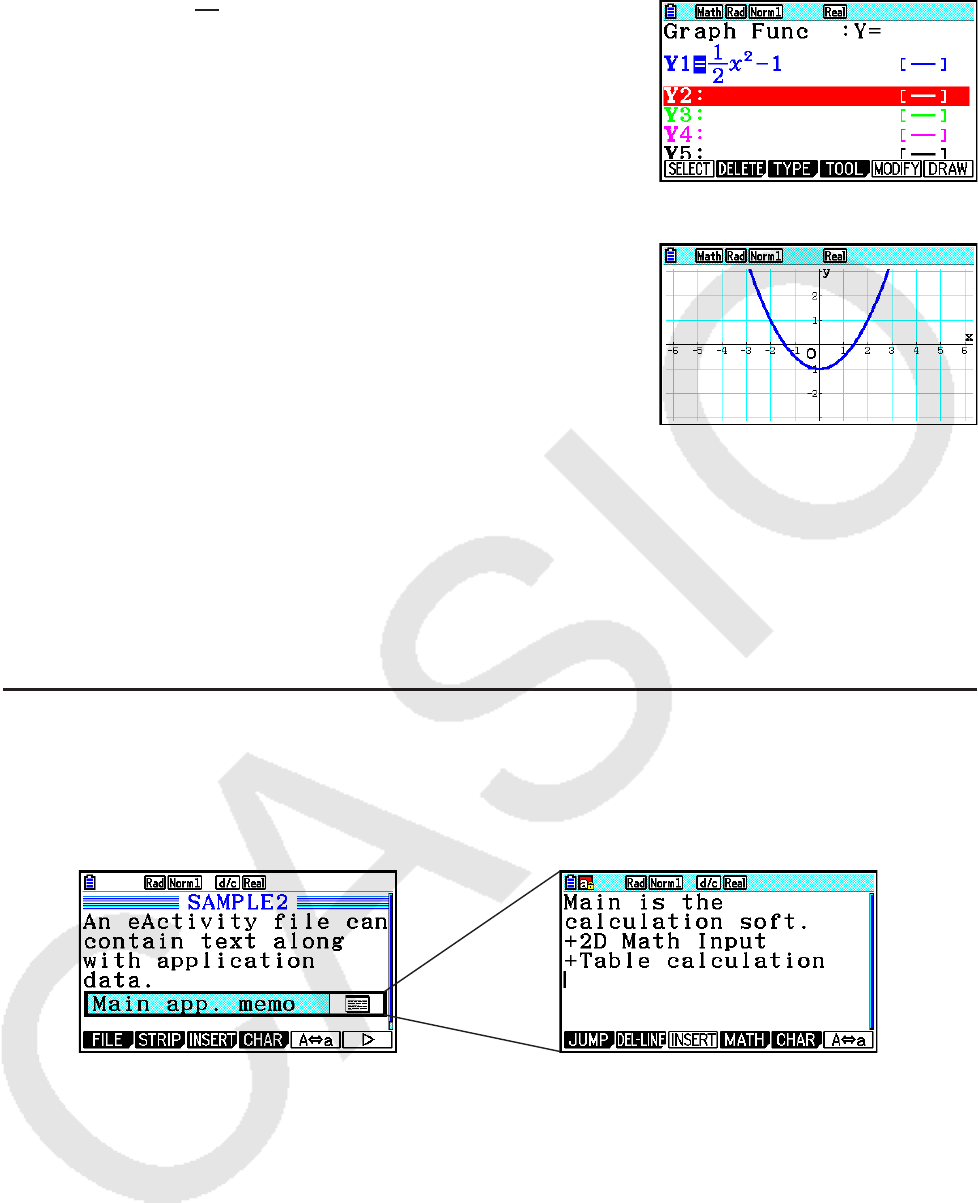Viewport: 978px width, 1203px height.
Task: Open FILE menu in SAMPLE2 eActivity
Action: 107,1040
